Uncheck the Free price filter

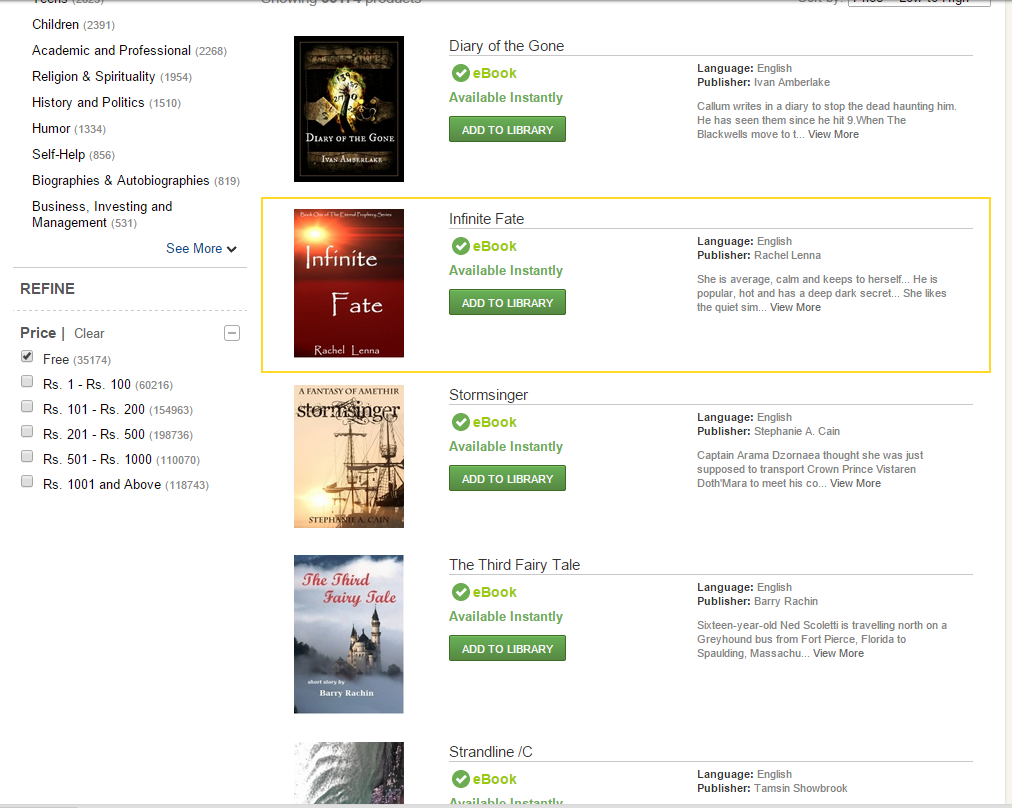(x=26, y=355)
